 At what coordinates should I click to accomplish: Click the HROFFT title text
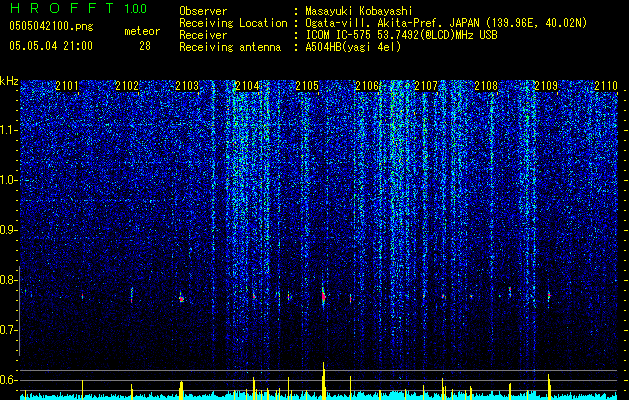62,8
